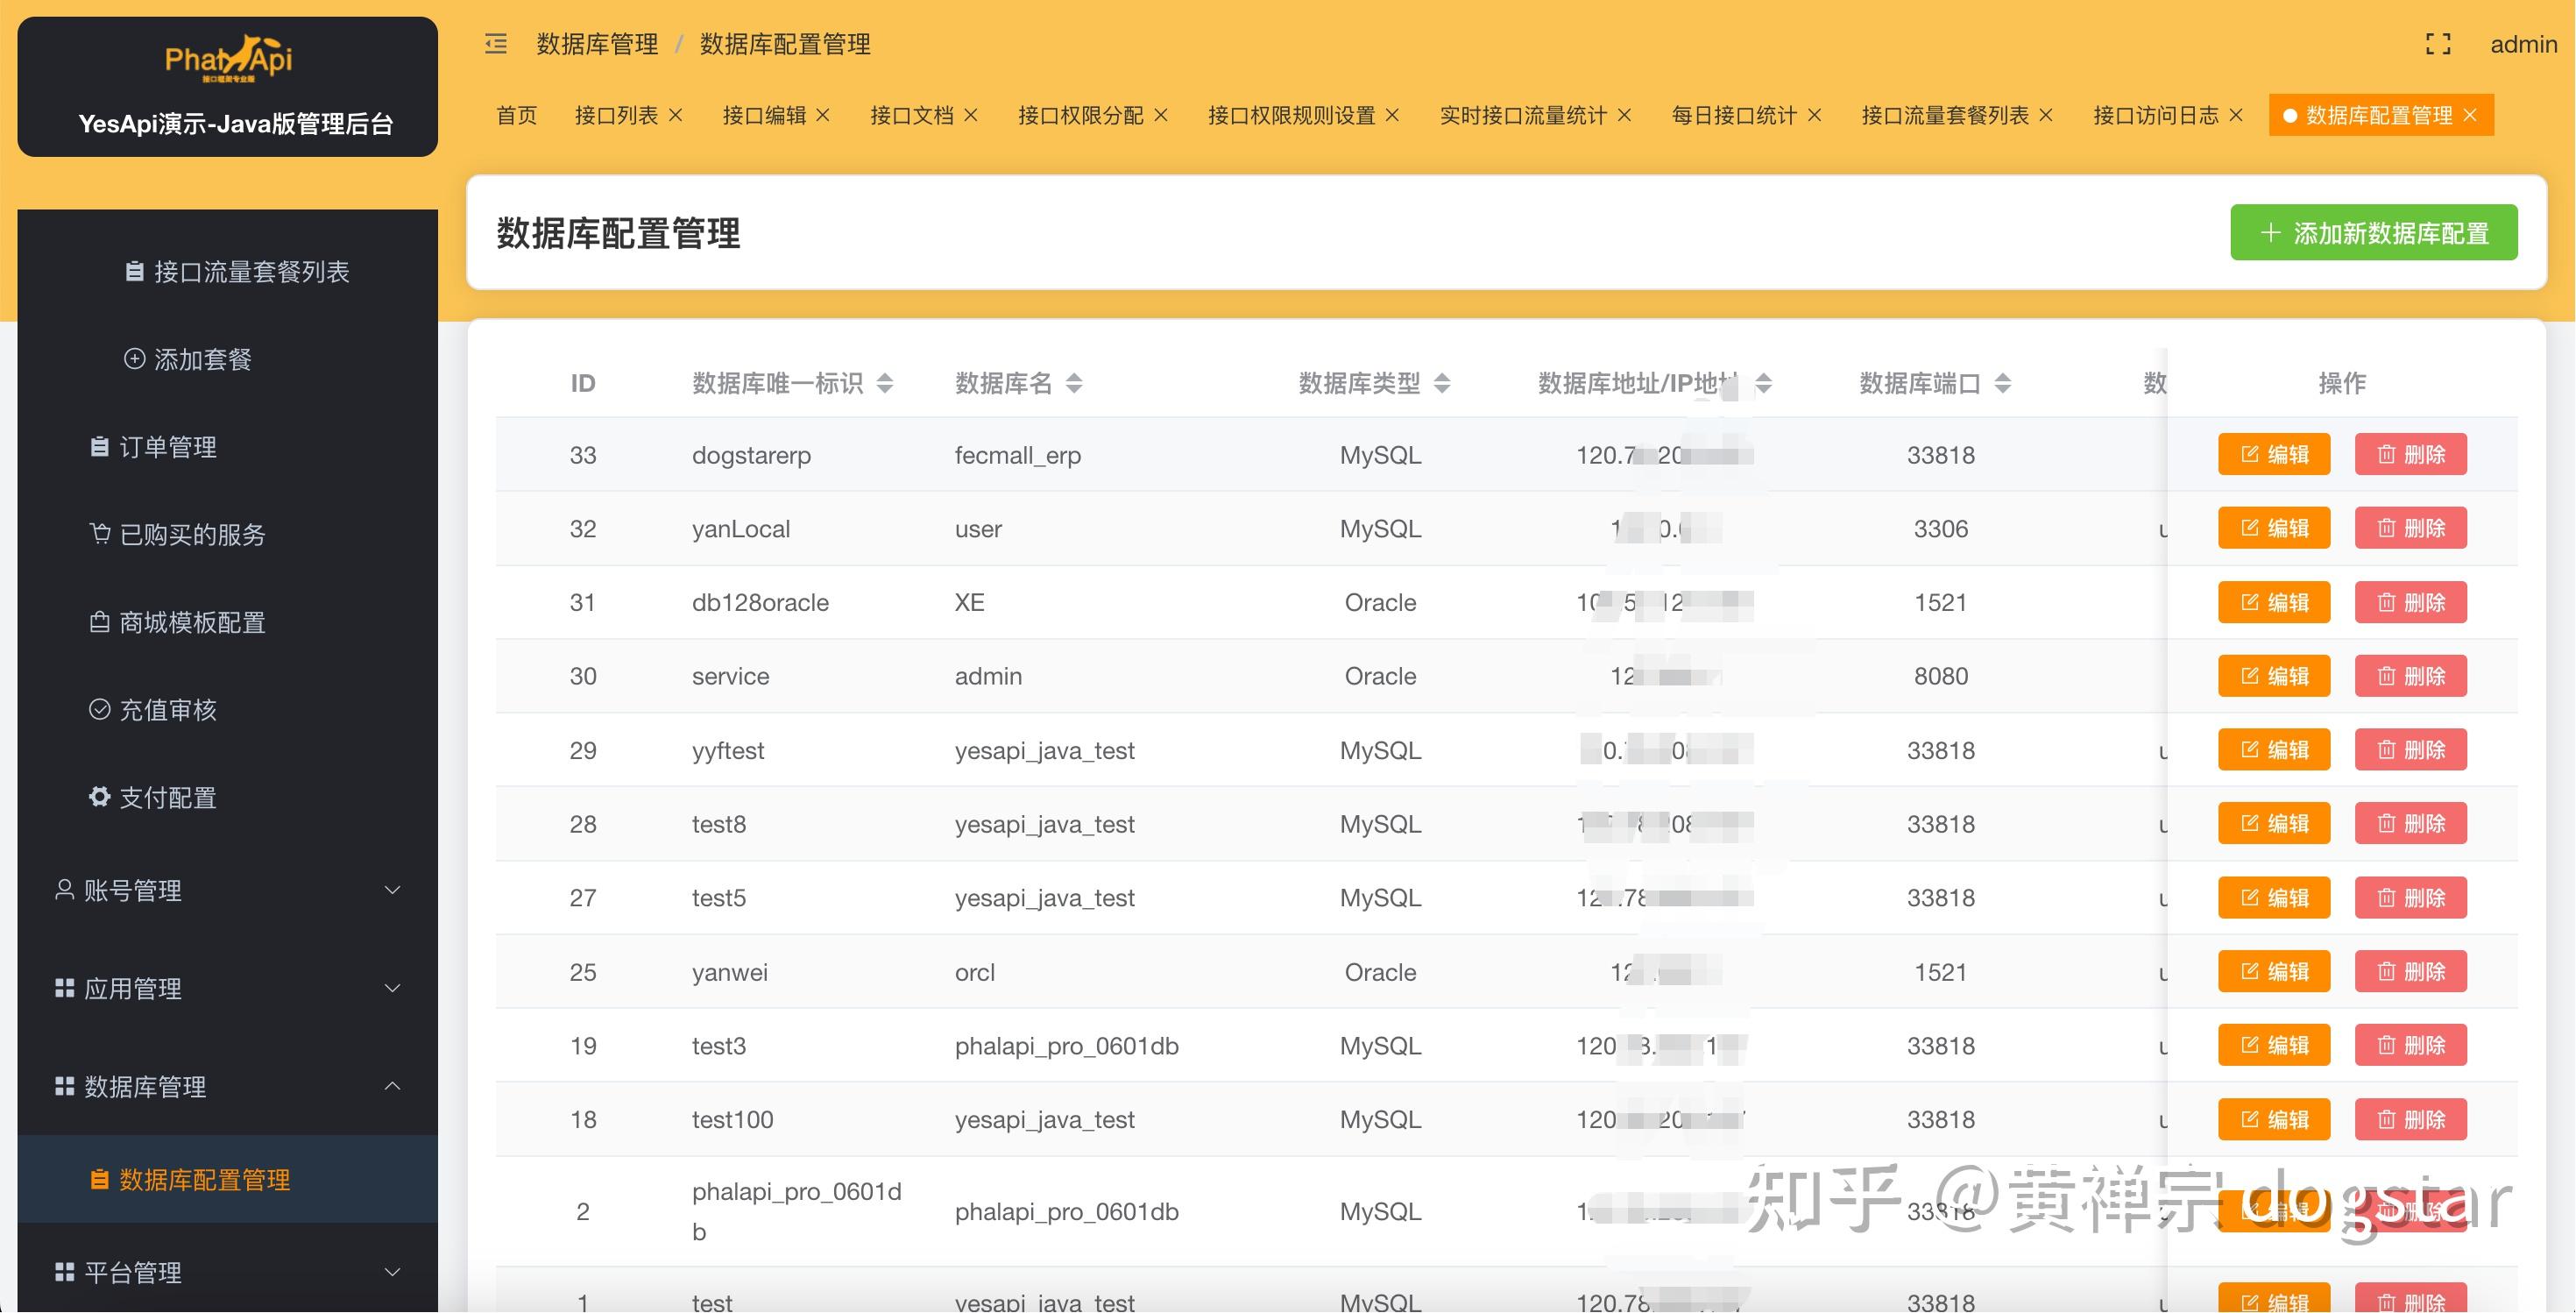Screen dimensions: 2576x1313
Task: Open the 首页 tab
Action: coord(516,115)
